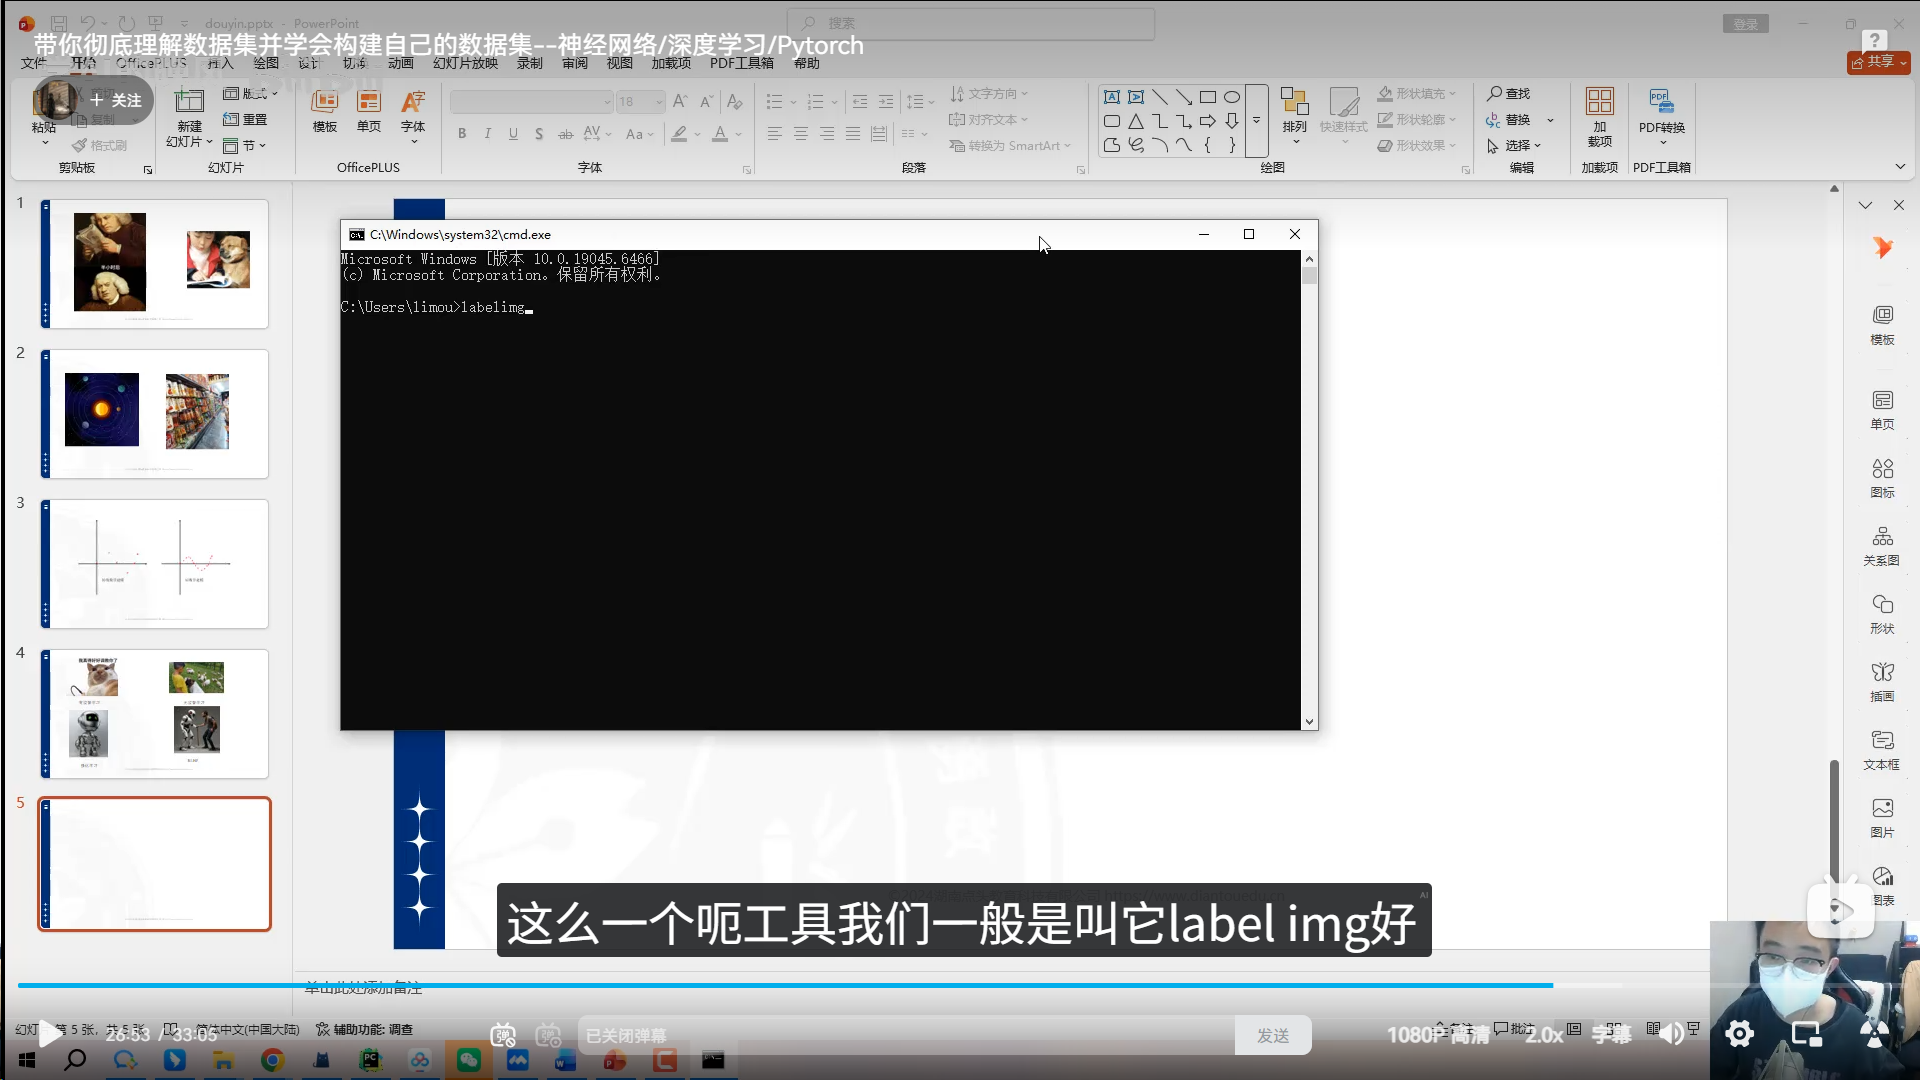The image size is (1920, 1080).
Task: Open the 2.0x playback speed menu
Action: pos(1543,1035)
